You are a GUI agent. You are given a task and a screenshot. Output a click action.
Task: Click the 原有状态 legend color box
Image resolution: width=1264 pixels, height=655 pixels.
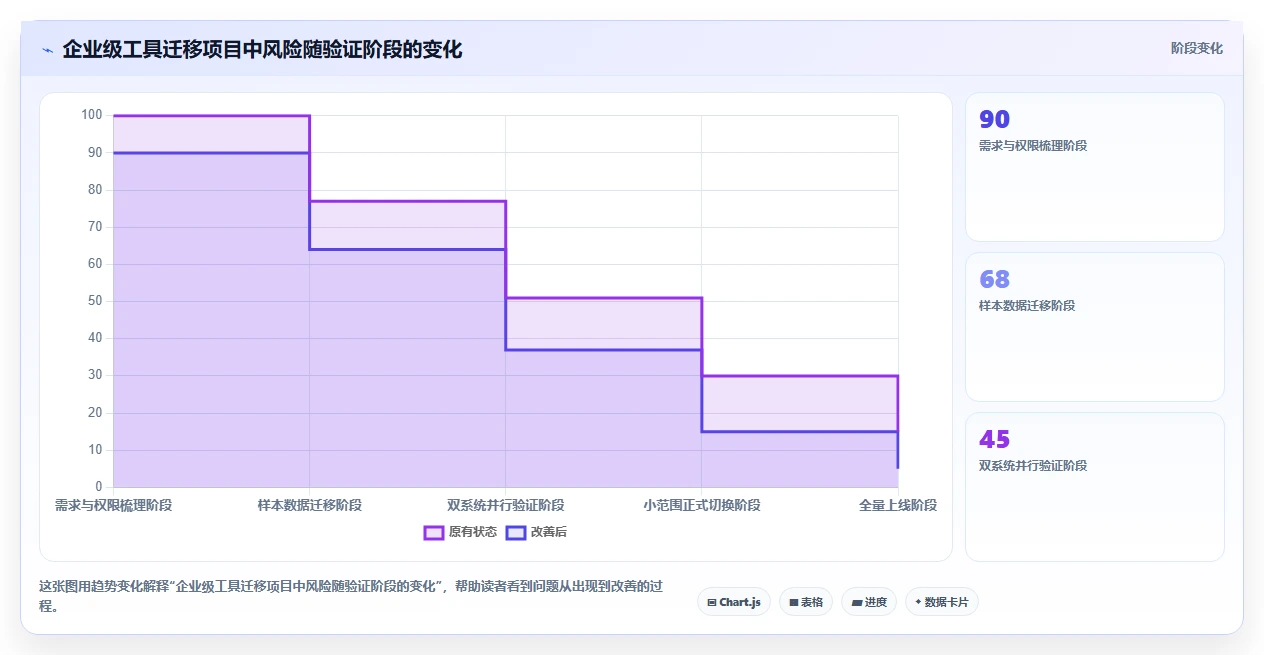(x=433, y=532)
